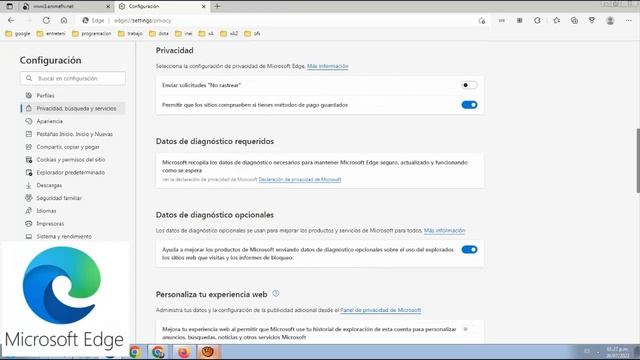Open Más información link under Privacidad
Image resolution: width=640 pixels, height=360 pixels.
[328, 66]
